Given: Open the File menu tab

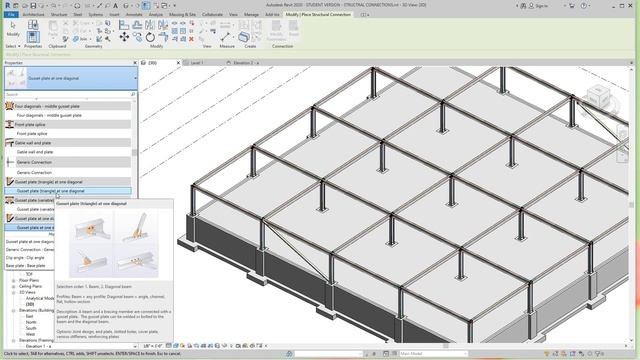Looking at the screenshot, I should pyautogui.click(x=11, y=14).
